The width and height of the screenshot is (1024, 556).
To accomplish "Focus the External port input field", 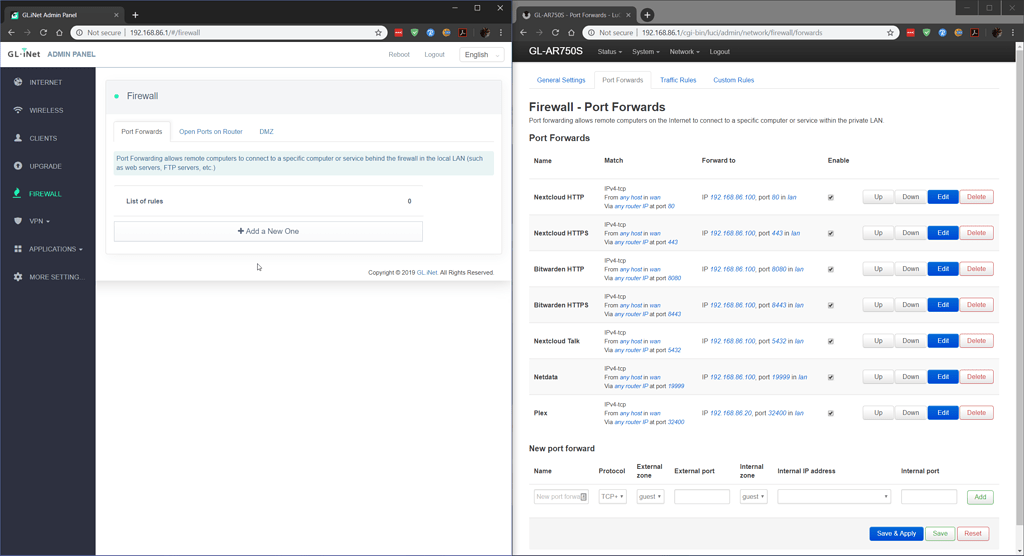I will pos(702,497).
